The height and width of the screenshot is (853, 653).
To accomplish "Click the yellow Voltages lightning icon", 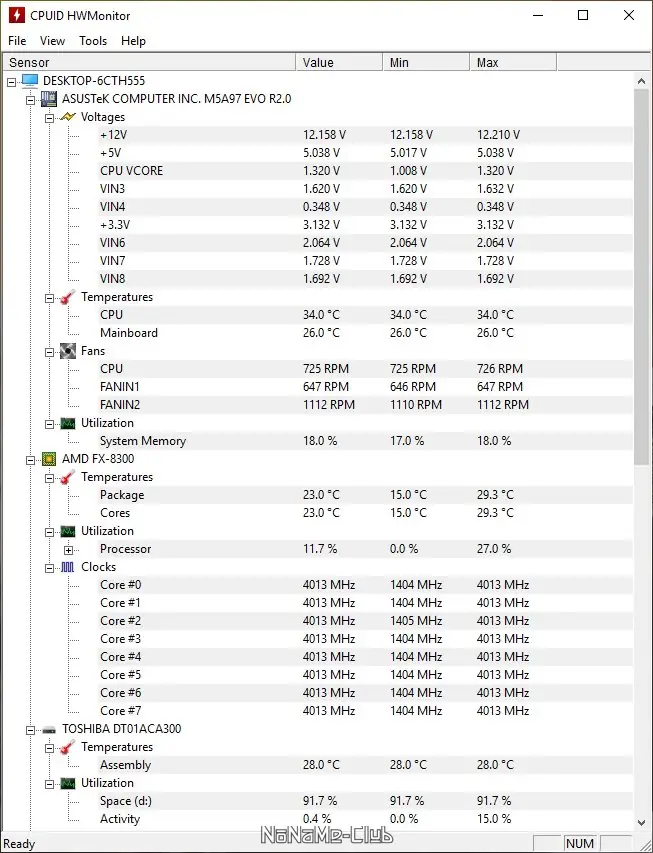I will pyautogui.click(x=67, y=117).
